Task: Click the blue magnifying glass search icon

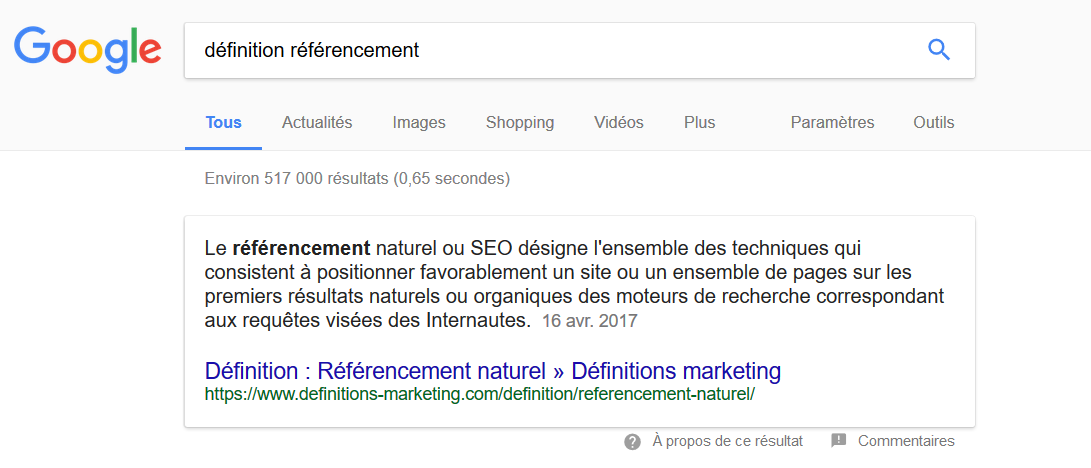Action: pyautogui.click(x=939, y=50)
